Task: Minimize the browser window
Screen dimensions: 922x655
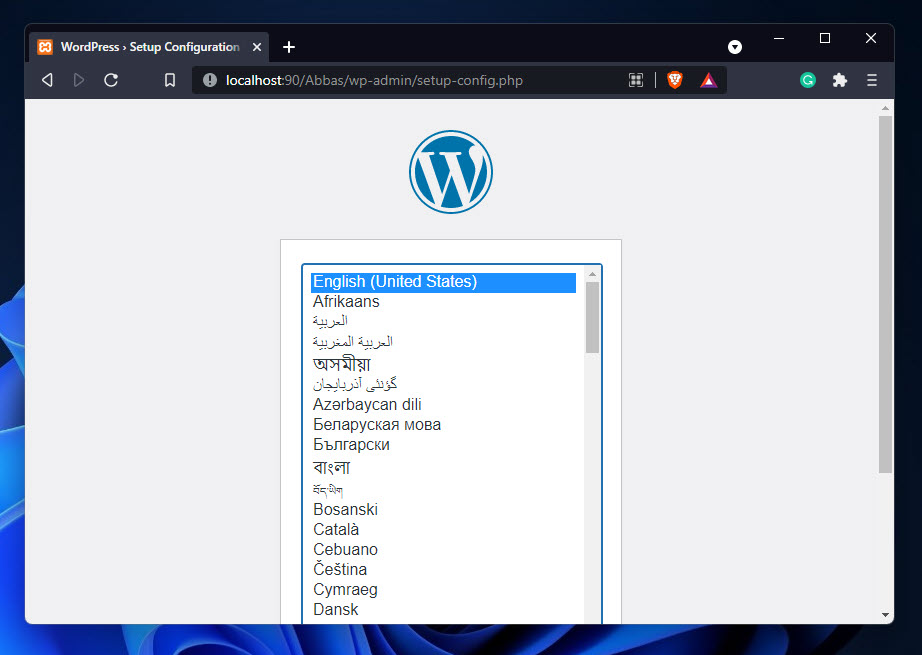Action: (779, 38)
